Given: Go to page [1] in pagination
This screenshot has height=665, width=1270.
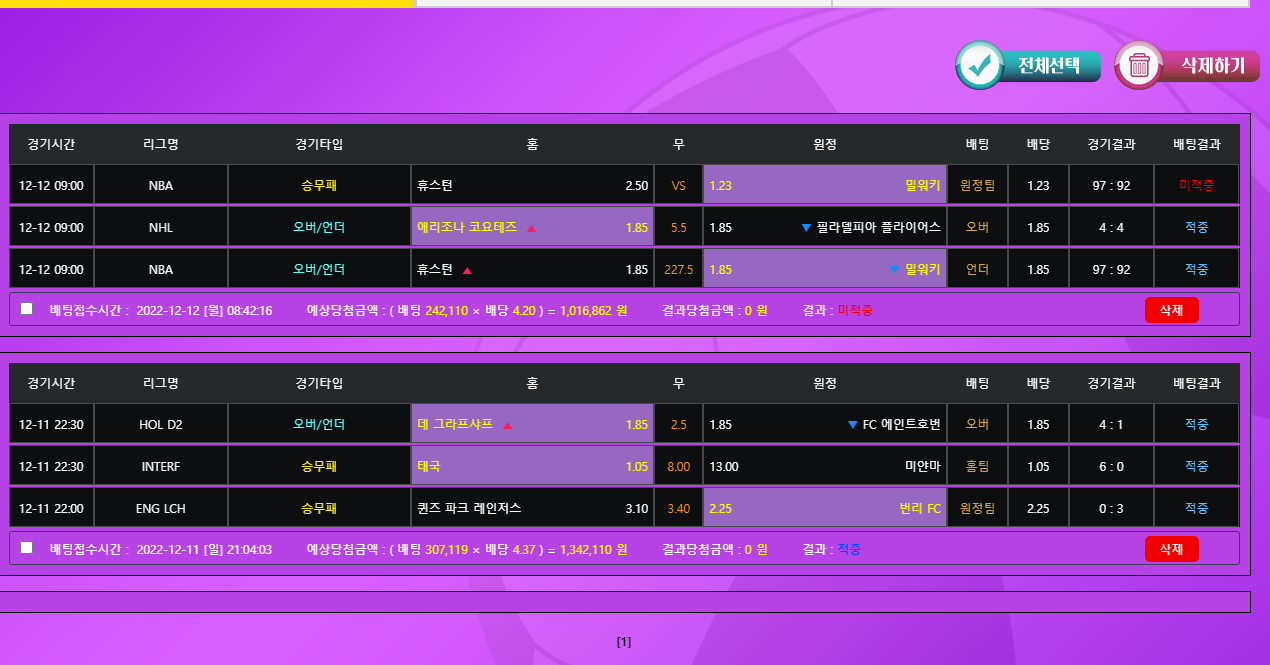Looking at the screenshot, I should coord(624,642).
